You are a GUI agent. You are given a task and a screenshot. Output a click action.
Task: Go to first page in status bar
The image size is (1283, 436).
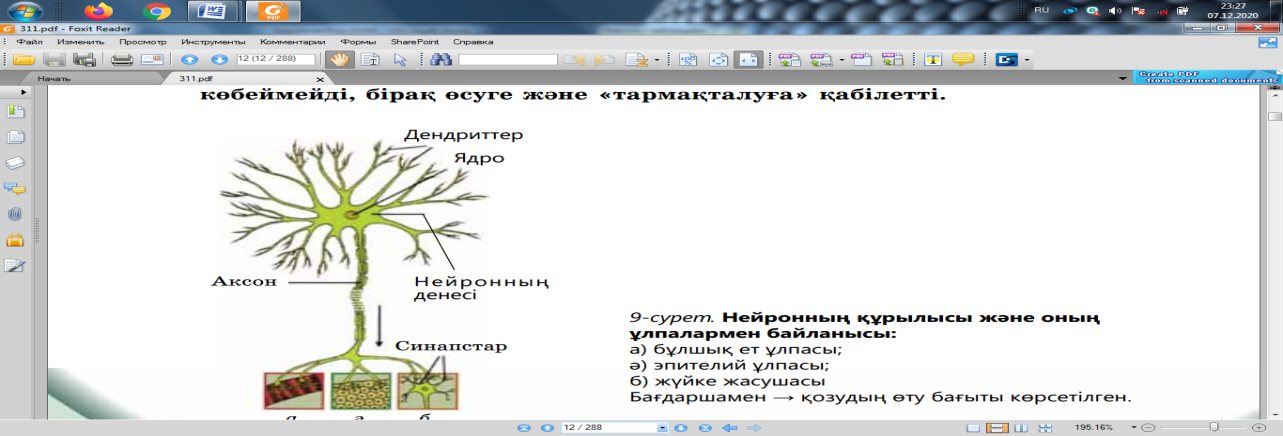coord(523,427)
